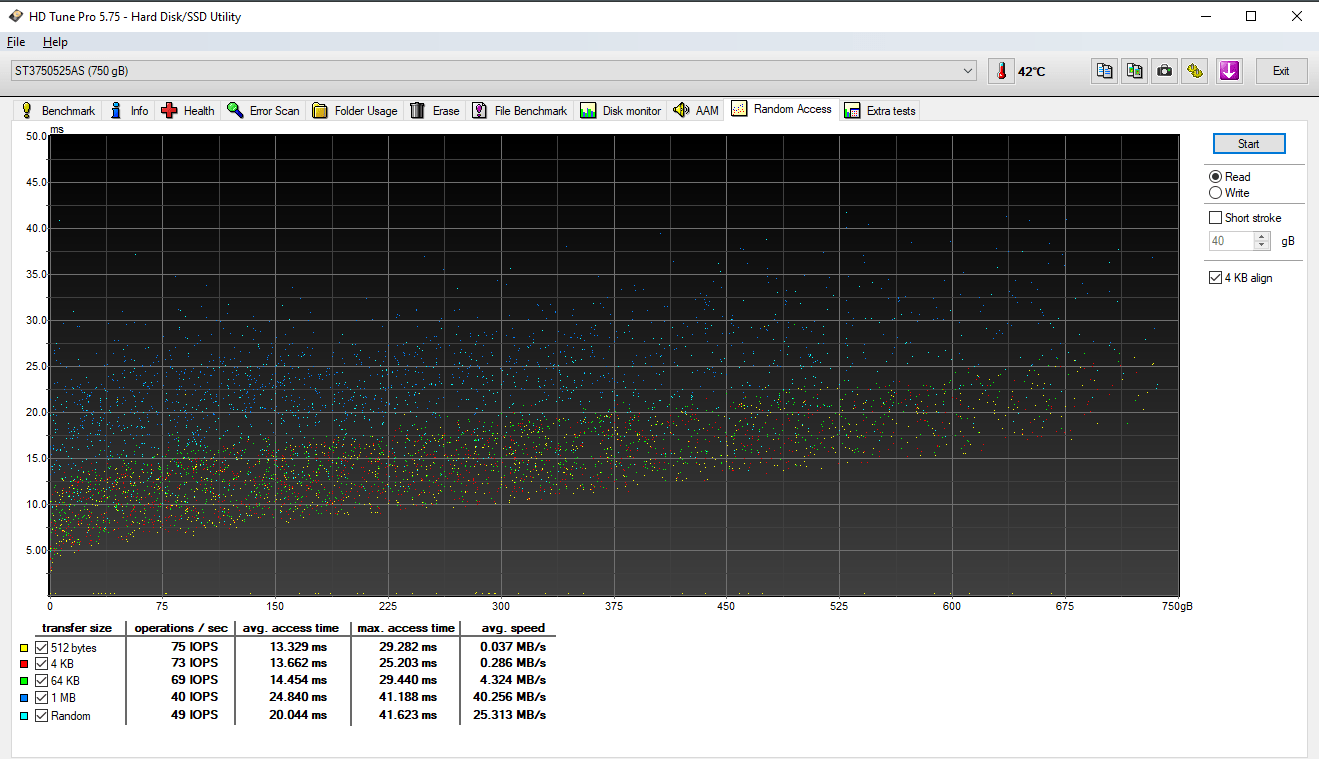Open options with the yellow gears icon
The height and width of the screenshot is (759, 1319).
click(1195, 71)
